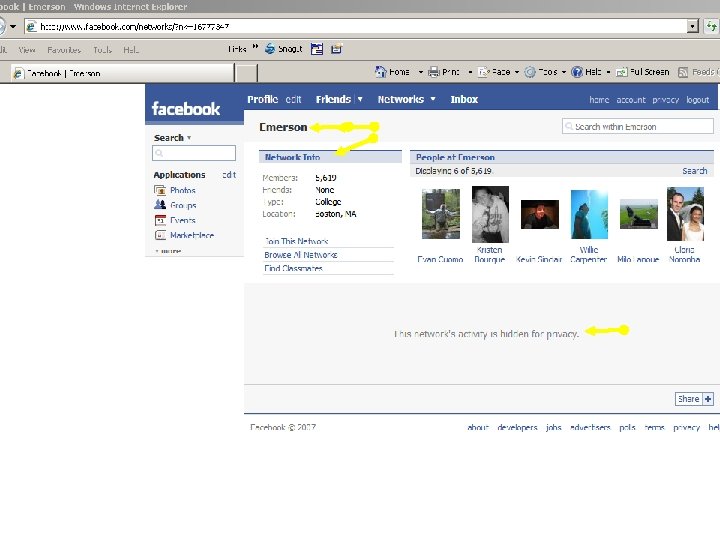This screenshot has height=540, width=720.
Task: Open the Home button dropdown arrow
Action: [x=420, y=72]
